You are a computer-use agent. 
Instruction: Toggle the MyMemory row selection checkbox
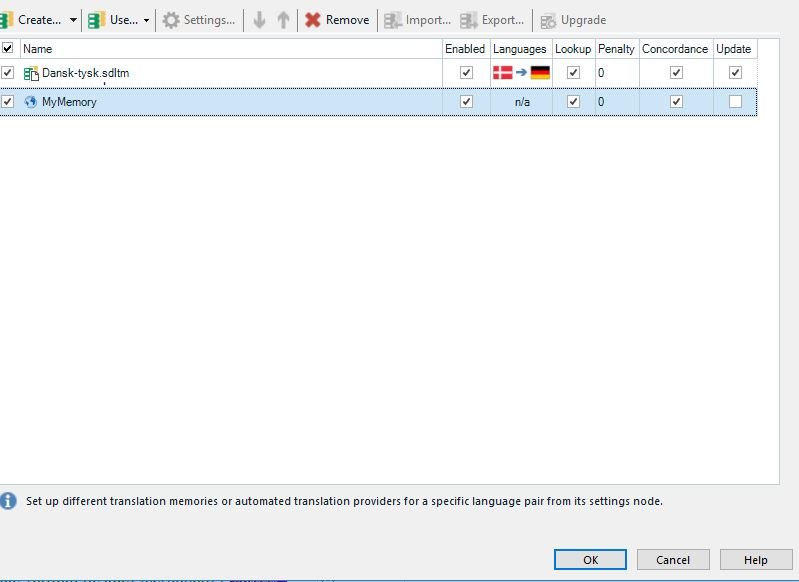7,101
